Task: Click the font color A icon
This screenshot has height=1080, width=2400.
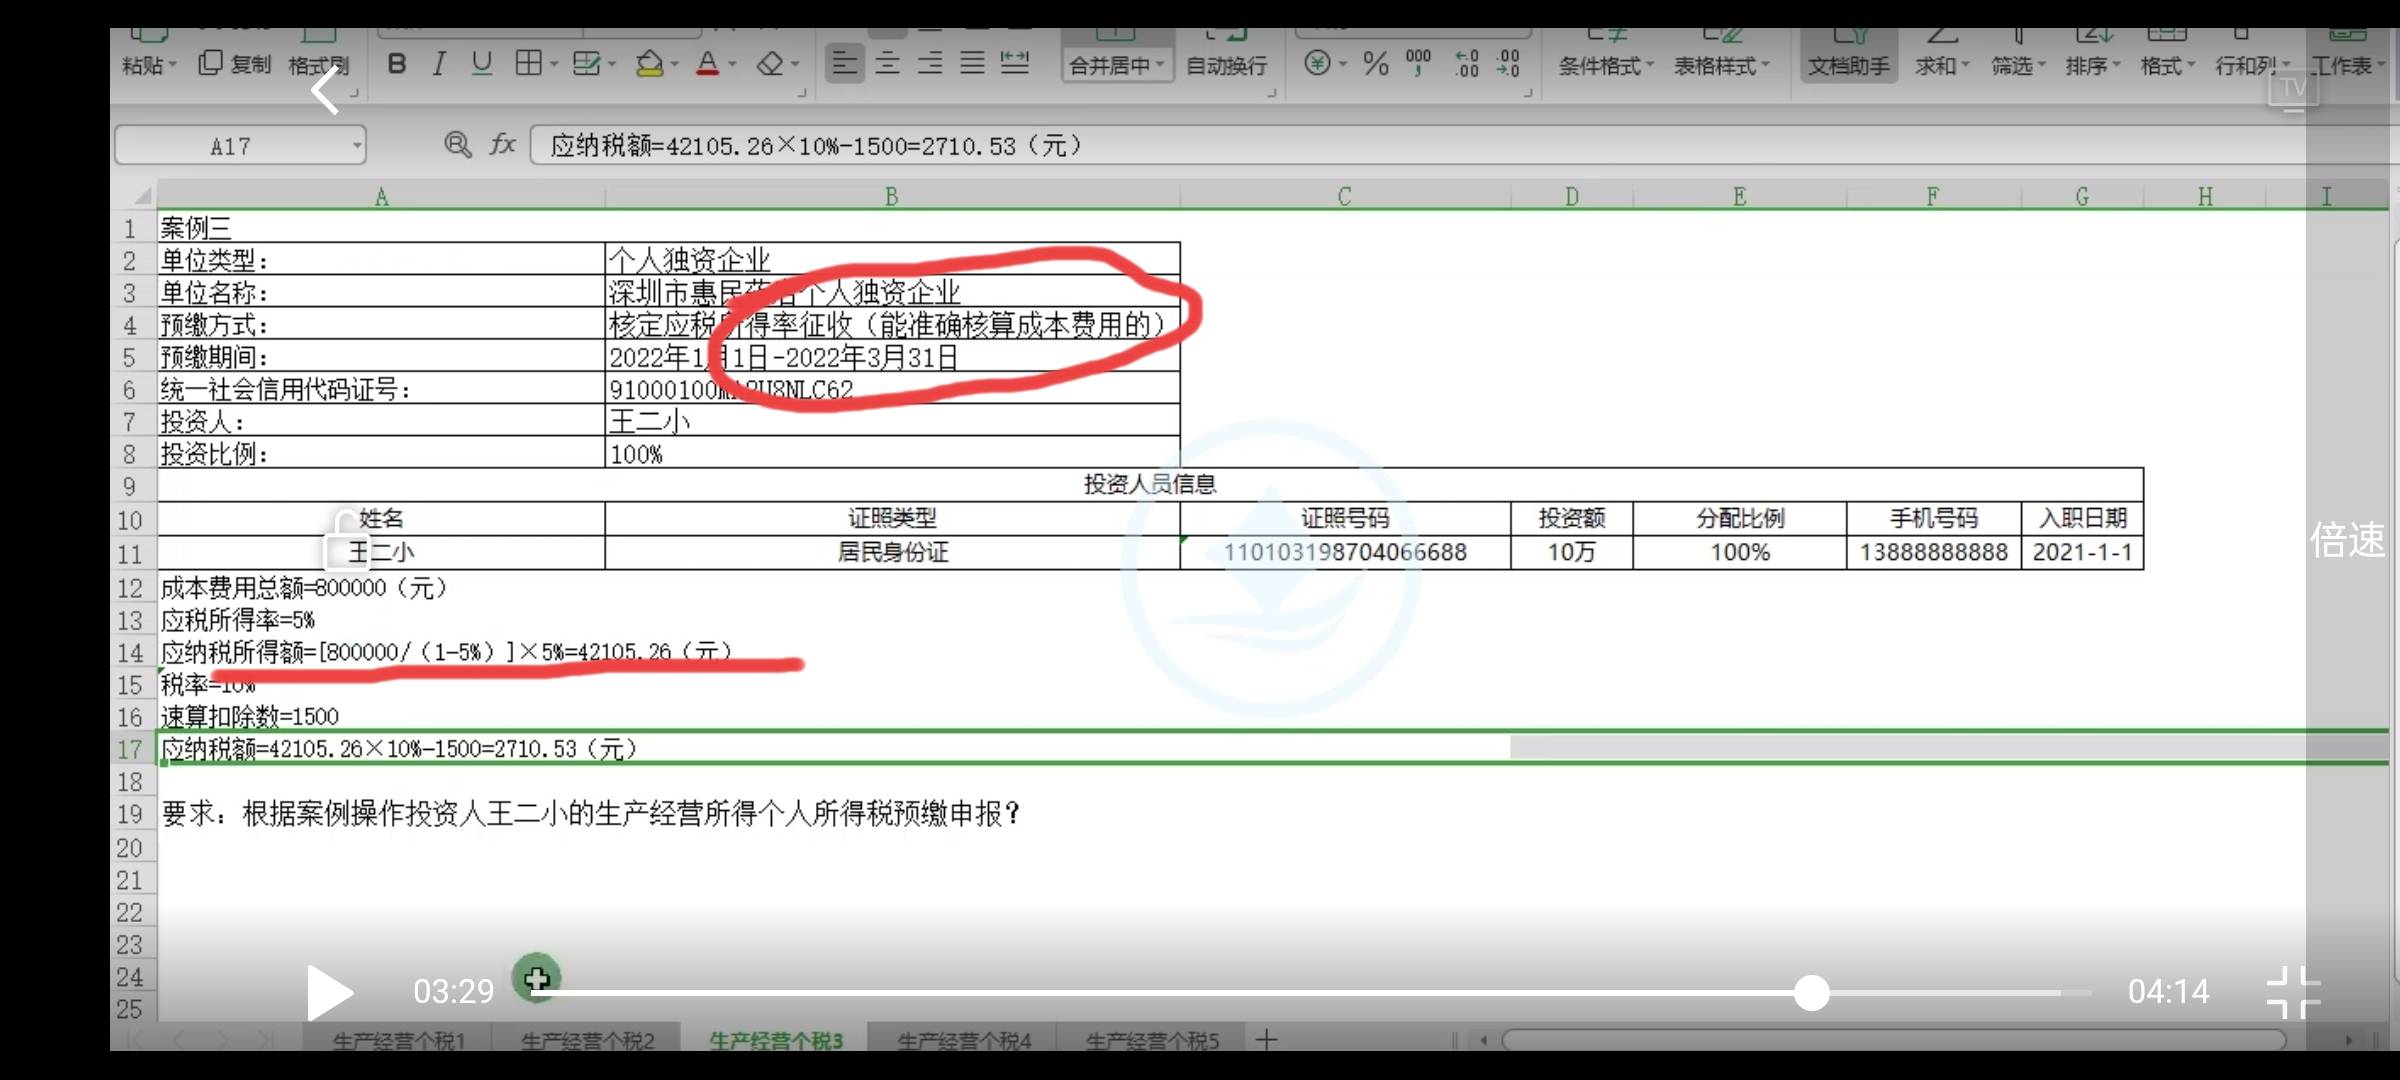Action: [708, 64]
